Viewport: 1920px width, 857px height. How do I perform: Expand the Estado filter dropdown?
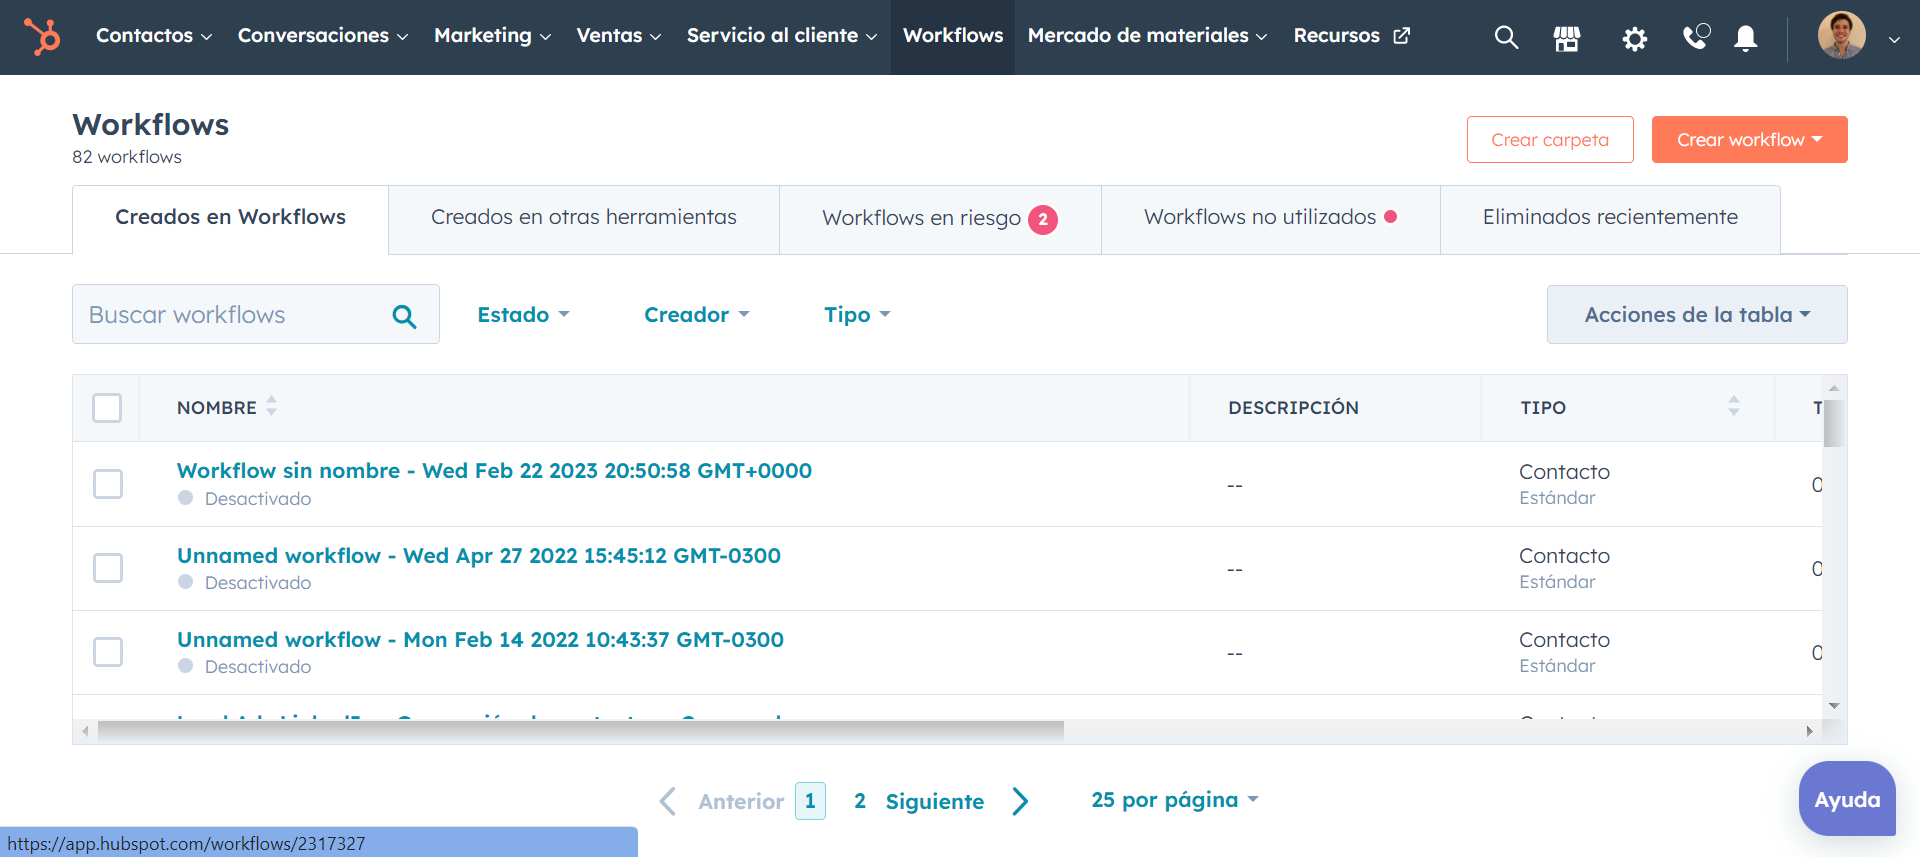523,315
